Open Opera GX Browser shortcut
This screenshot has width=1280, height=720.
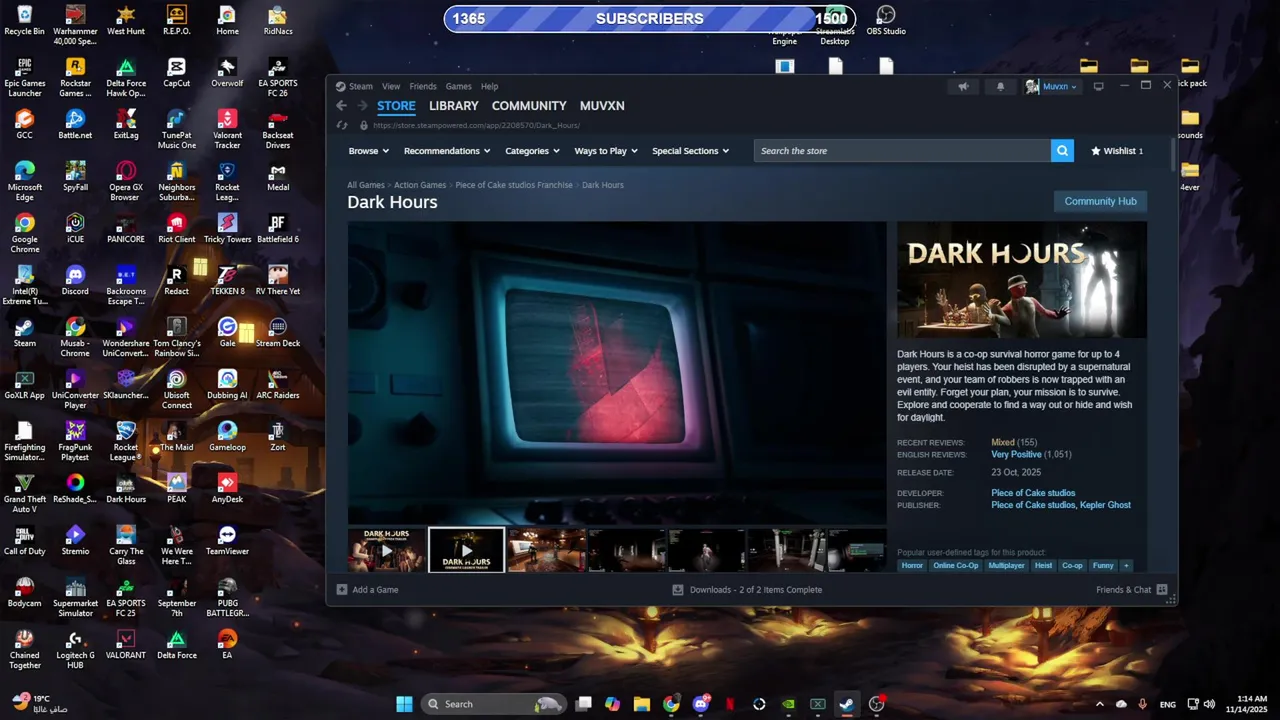pyautogui.click(x=126, y=181)
